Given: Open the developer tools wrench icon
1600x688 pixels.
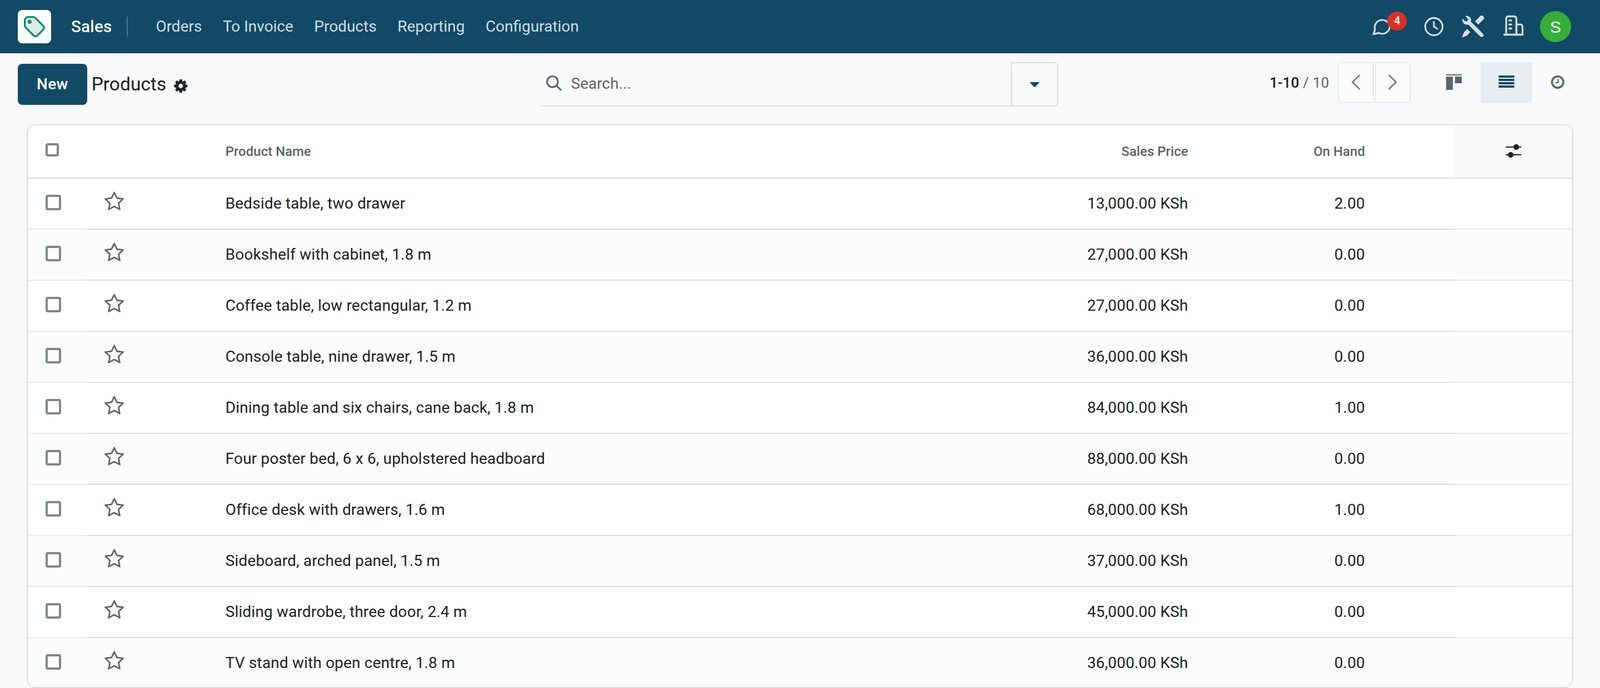Looking at the screenshot, I should [x=1473, y=27].
